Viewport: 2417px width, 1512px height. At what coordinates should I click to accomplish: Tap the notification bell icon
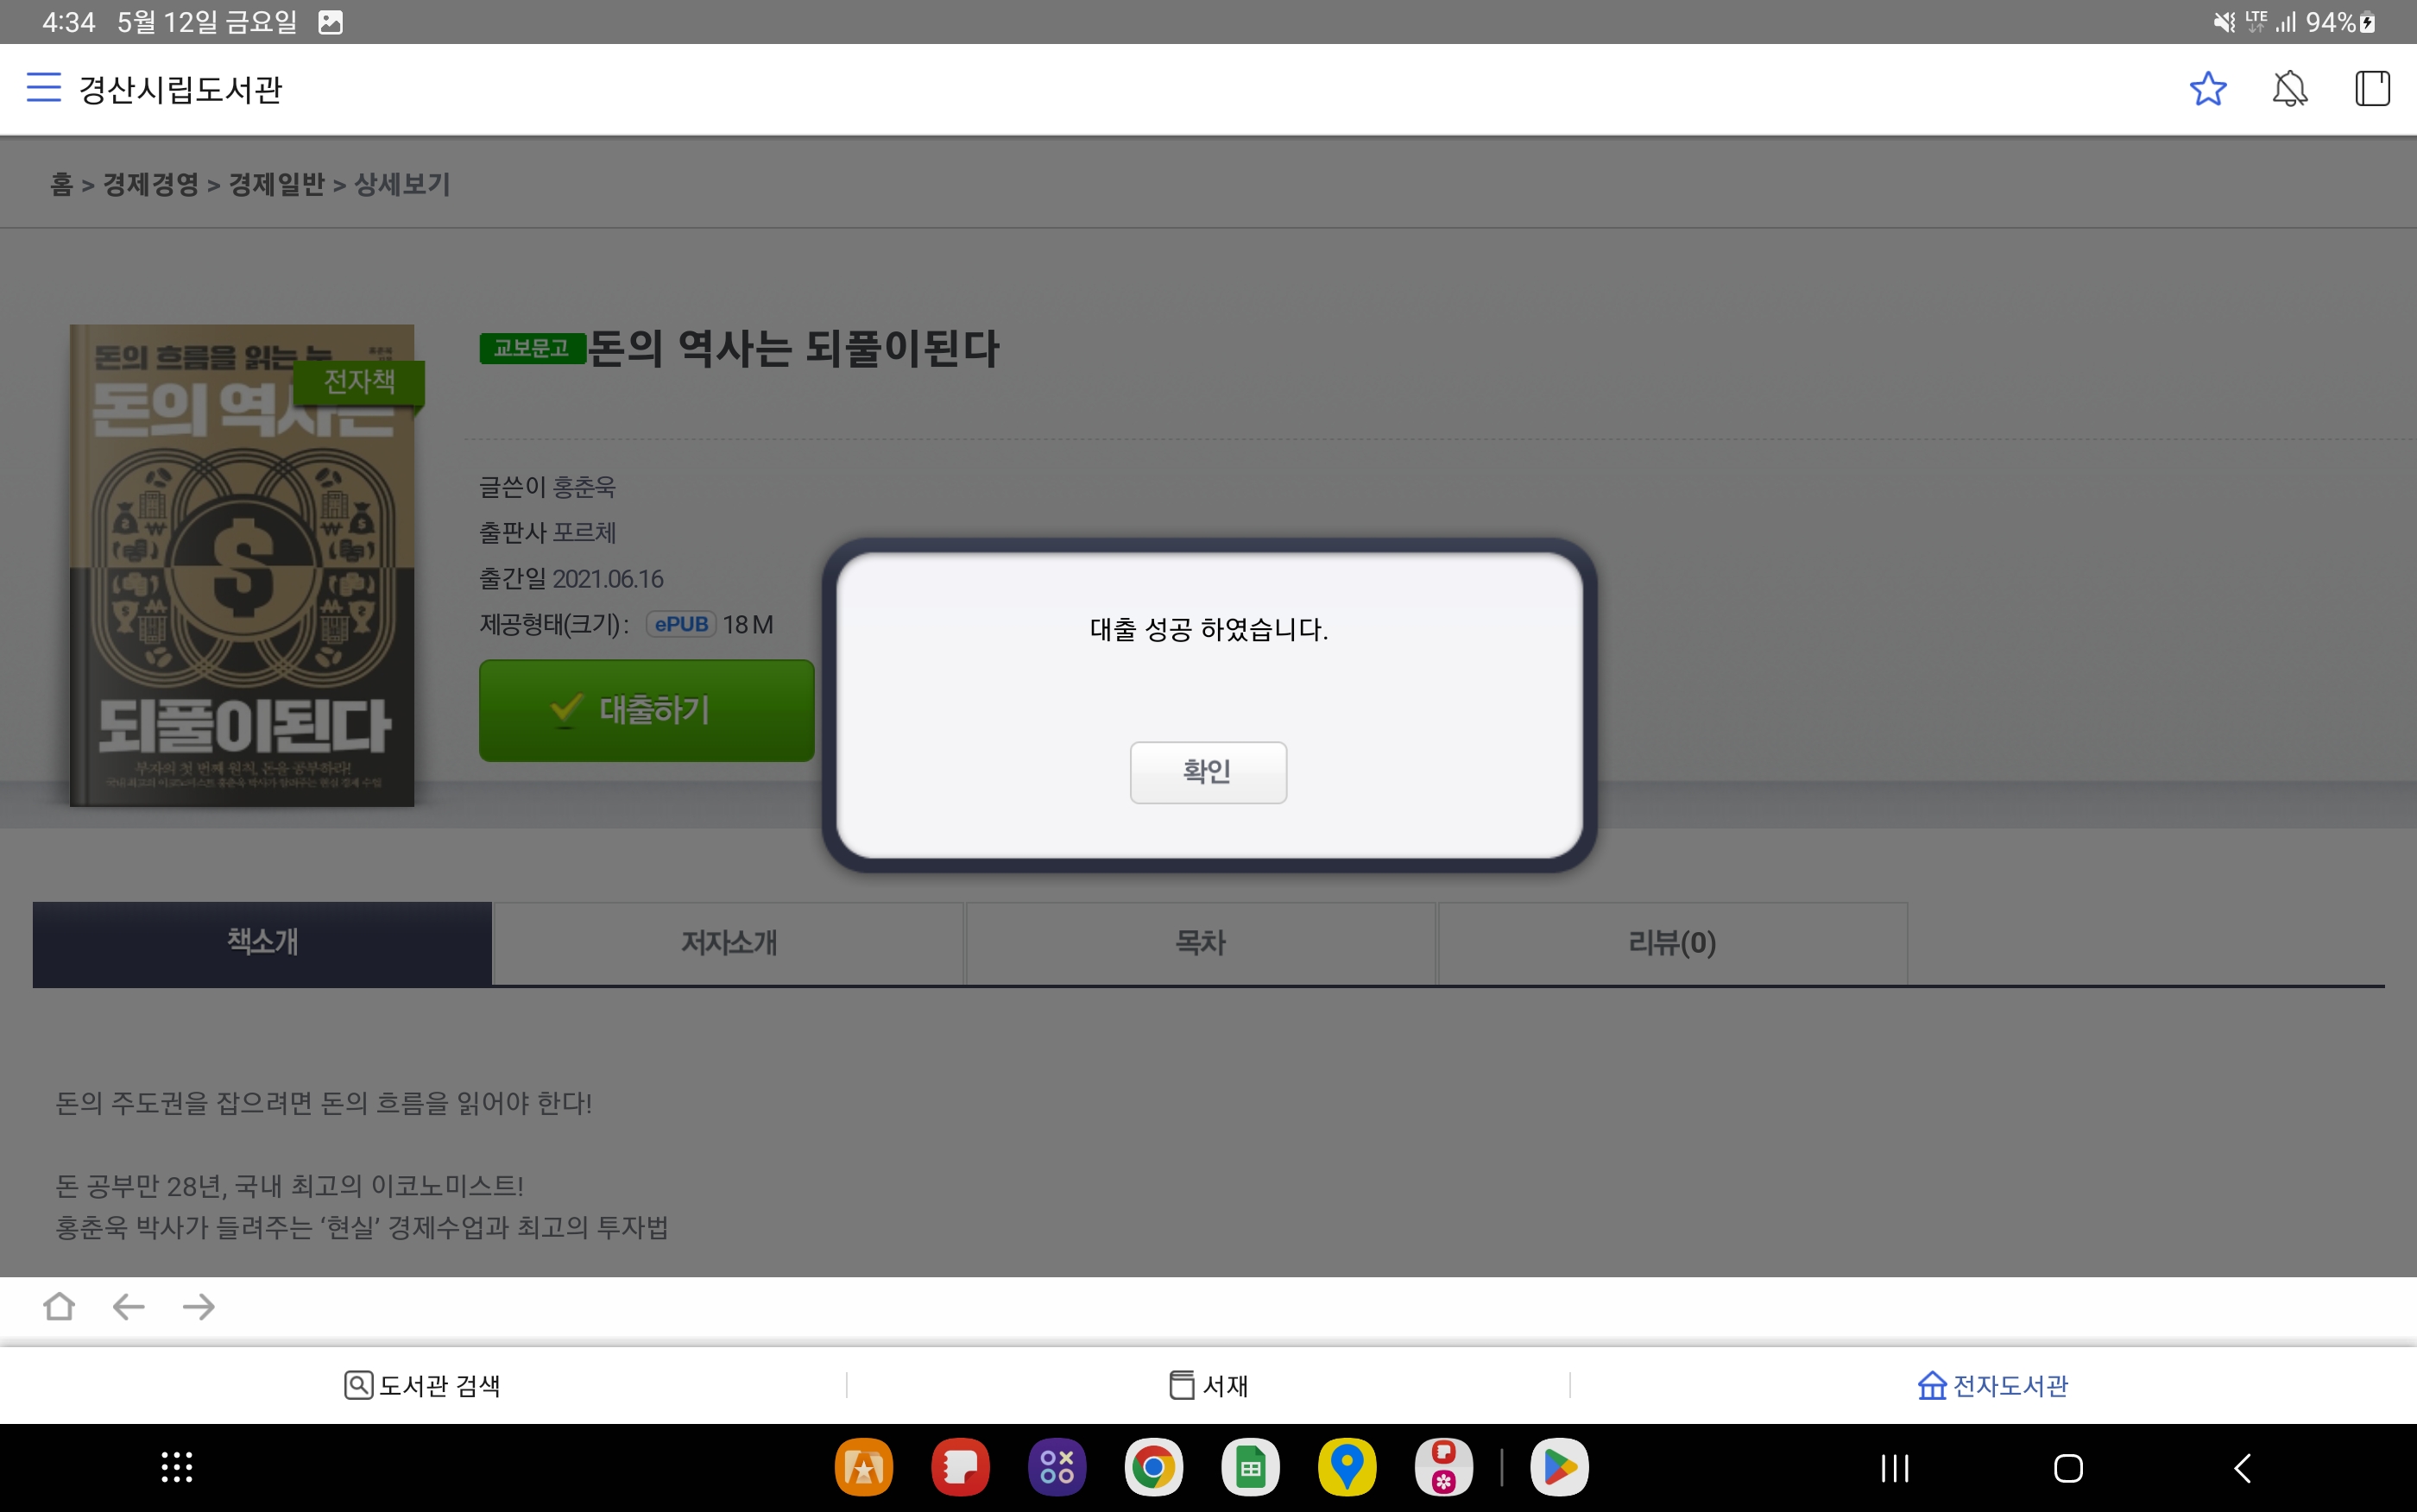(2289, 89)
